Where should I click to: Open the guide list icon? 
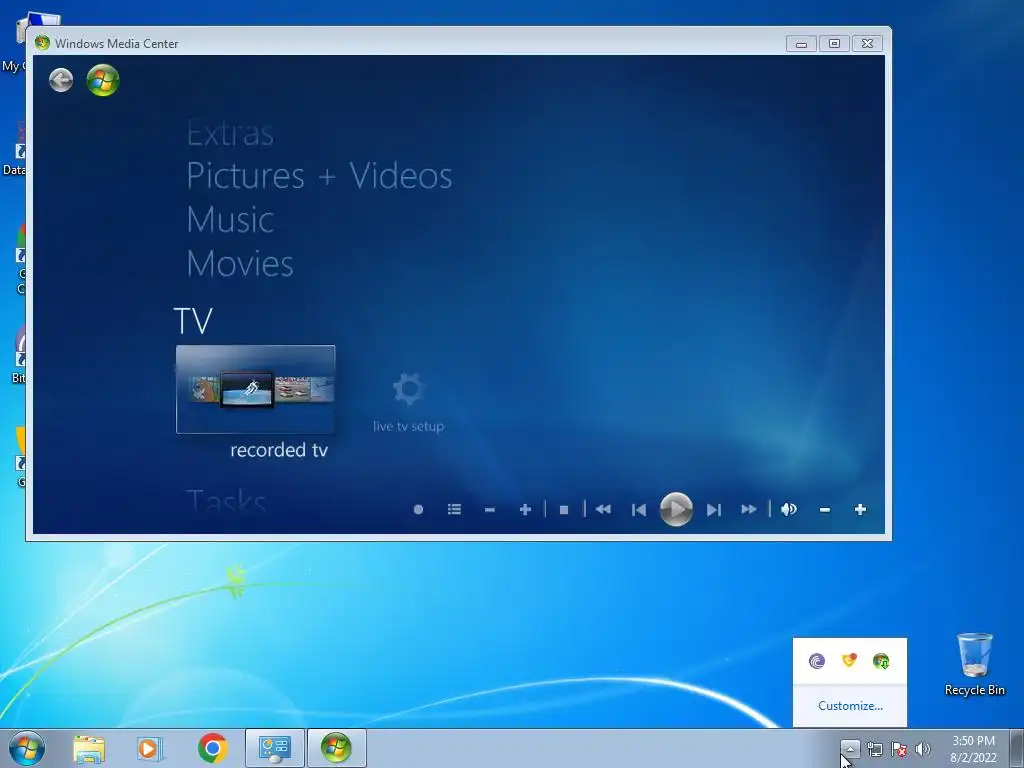(455, 509)
